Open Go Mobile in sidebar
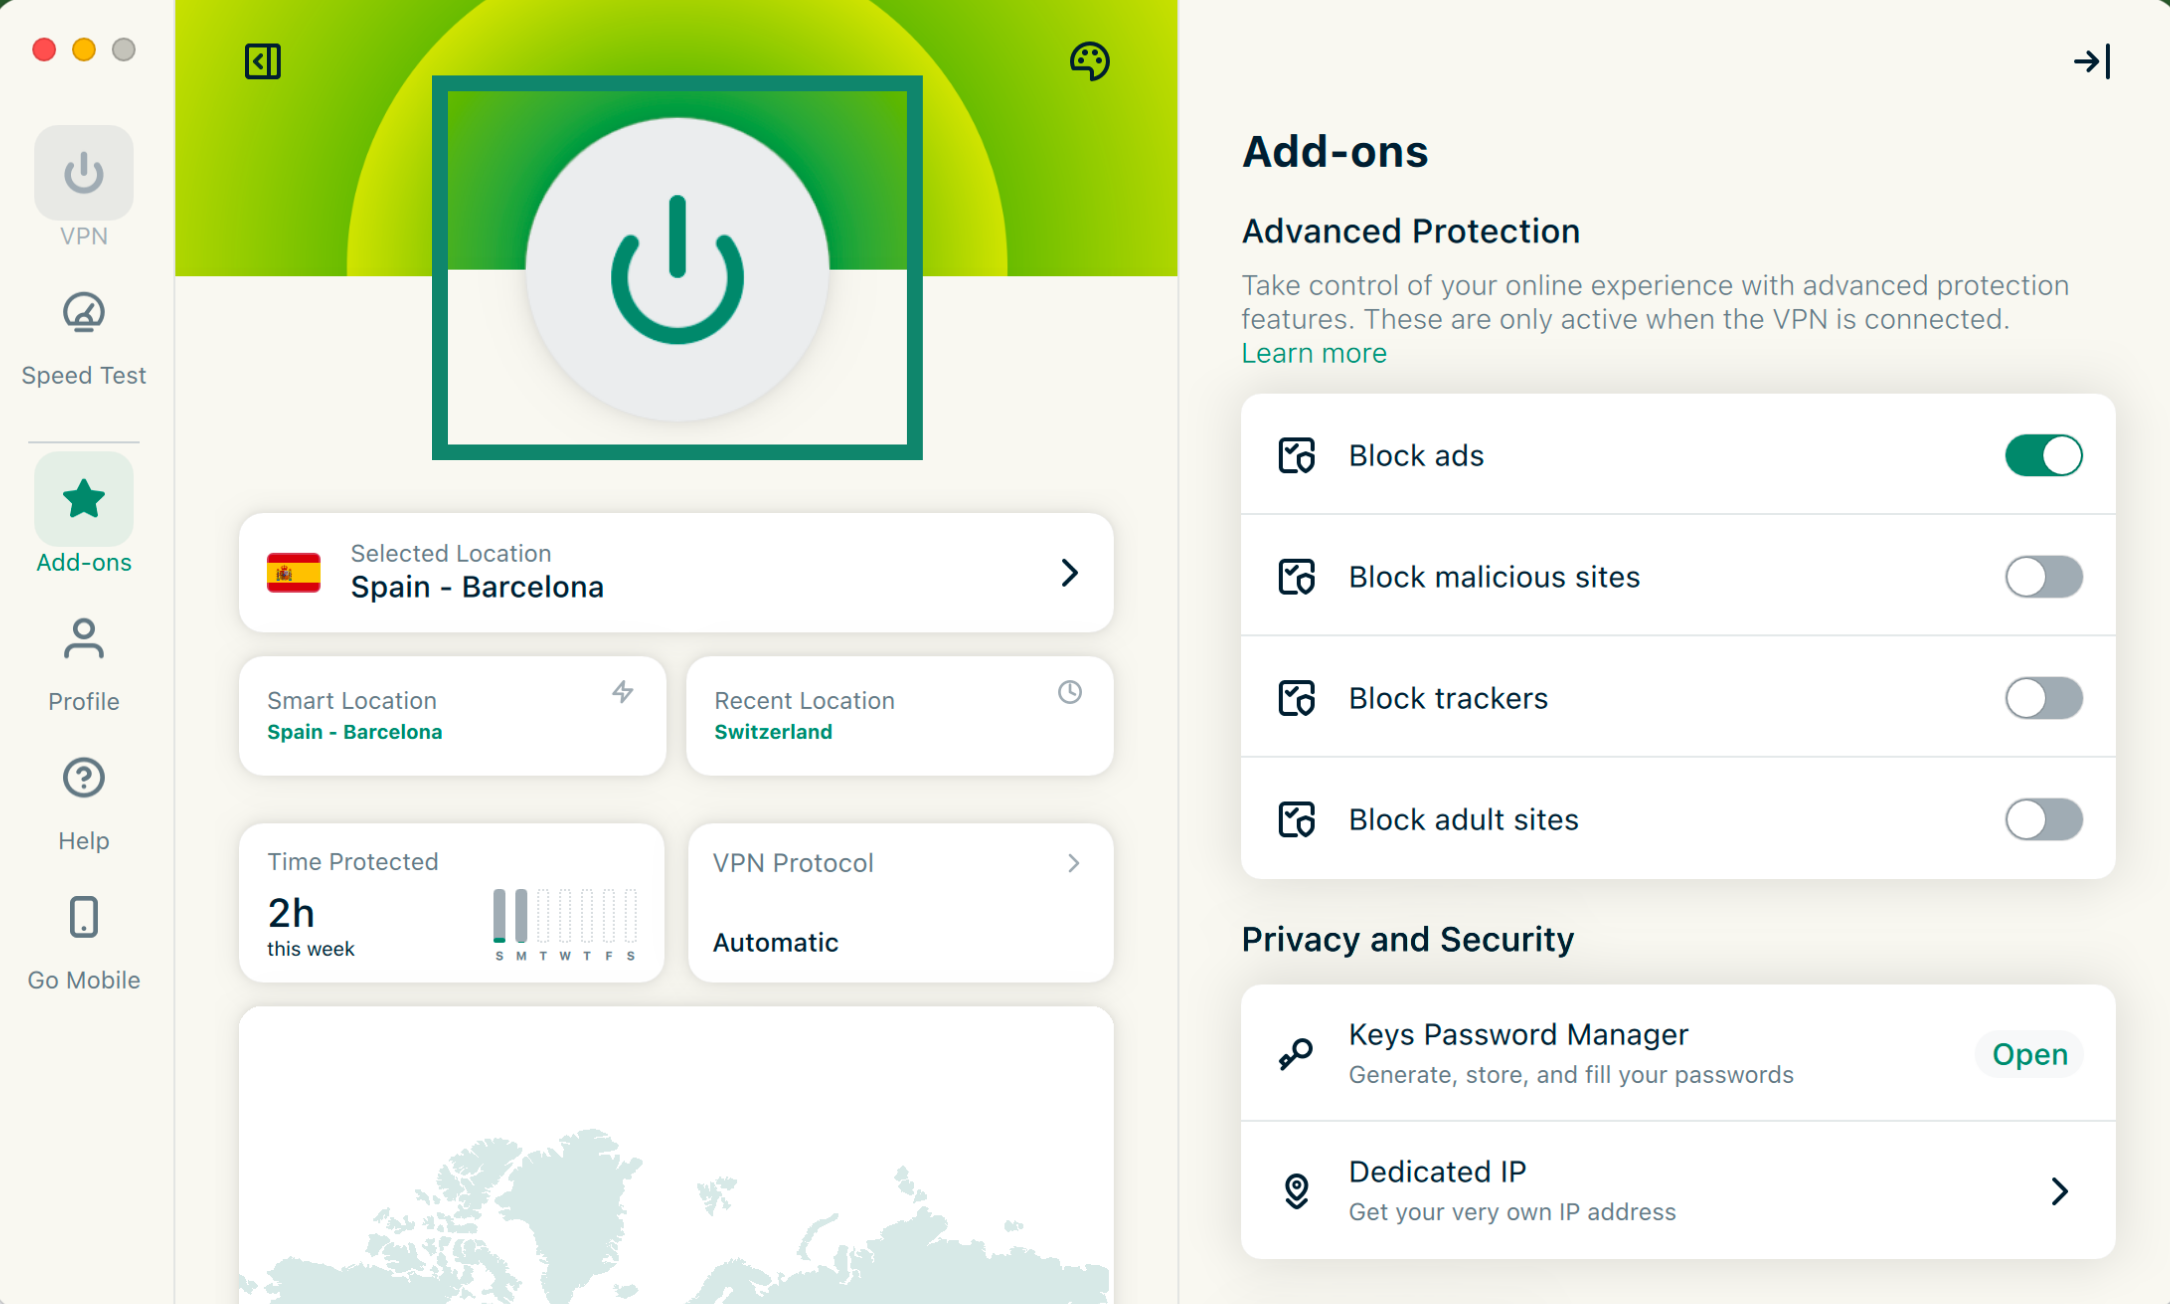 [84, 942]
